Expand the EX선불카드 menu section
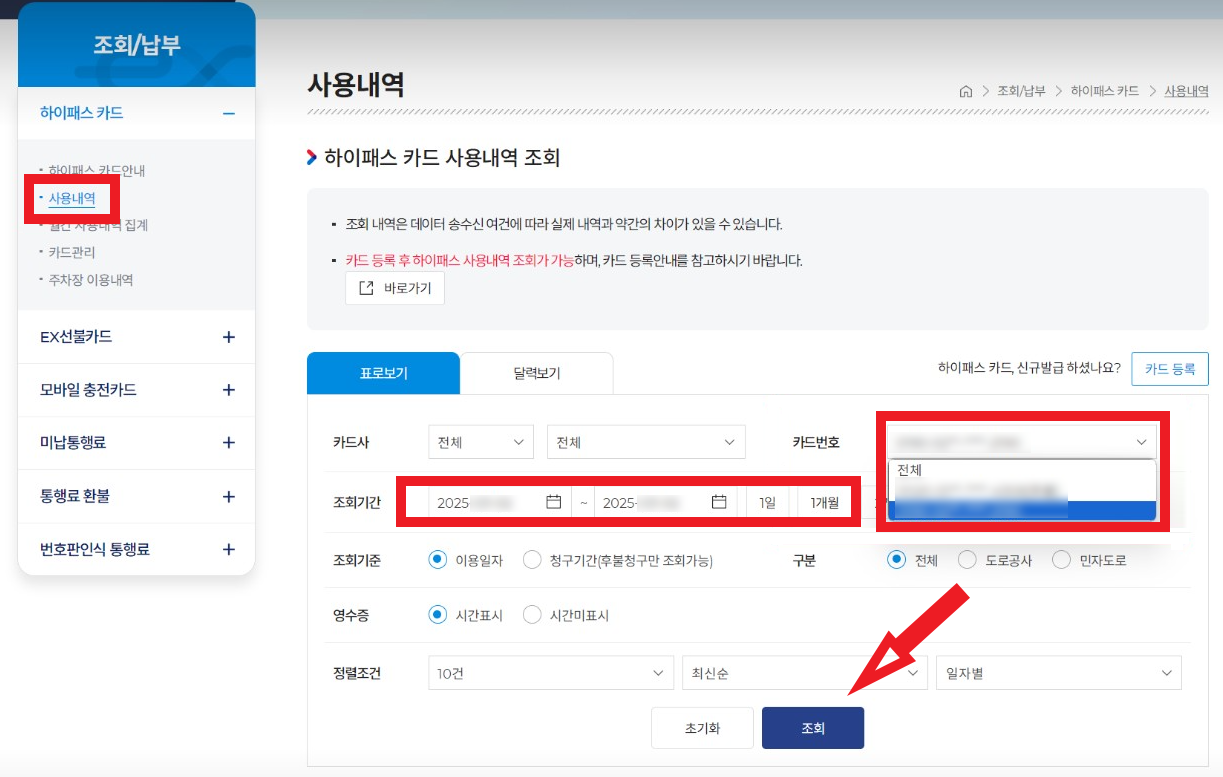1223x777 pixels. click(229, 337)
